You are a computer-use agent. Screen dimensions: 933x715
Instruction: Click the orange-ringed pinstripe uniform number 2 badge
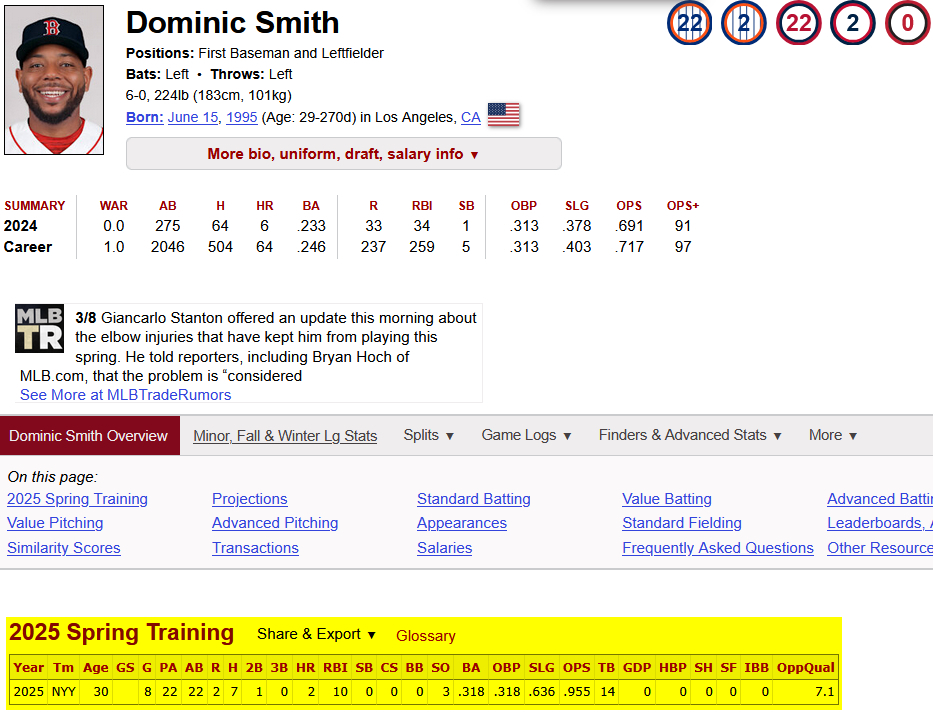(744, 23)
